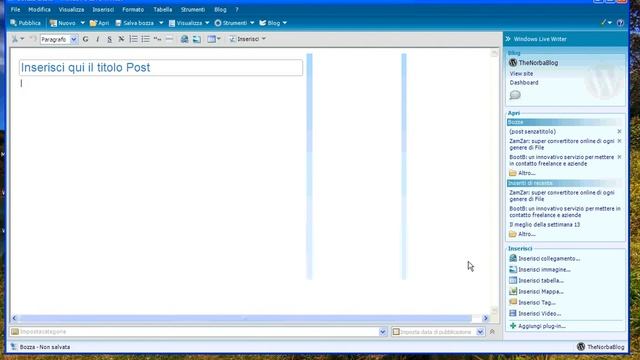Click Salva bozza in the toolbar
Viewport: 640px width, 360px height.
click(x=135, y=23)
